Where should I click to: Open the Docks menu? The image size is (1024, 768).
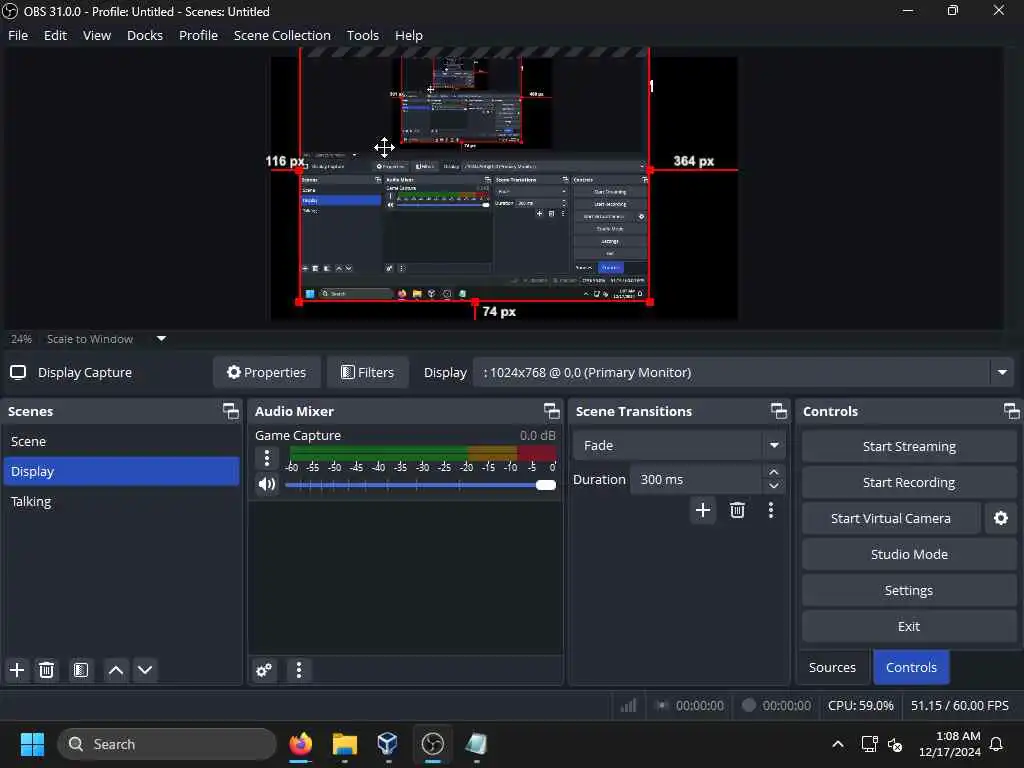[x=145, y=35]
